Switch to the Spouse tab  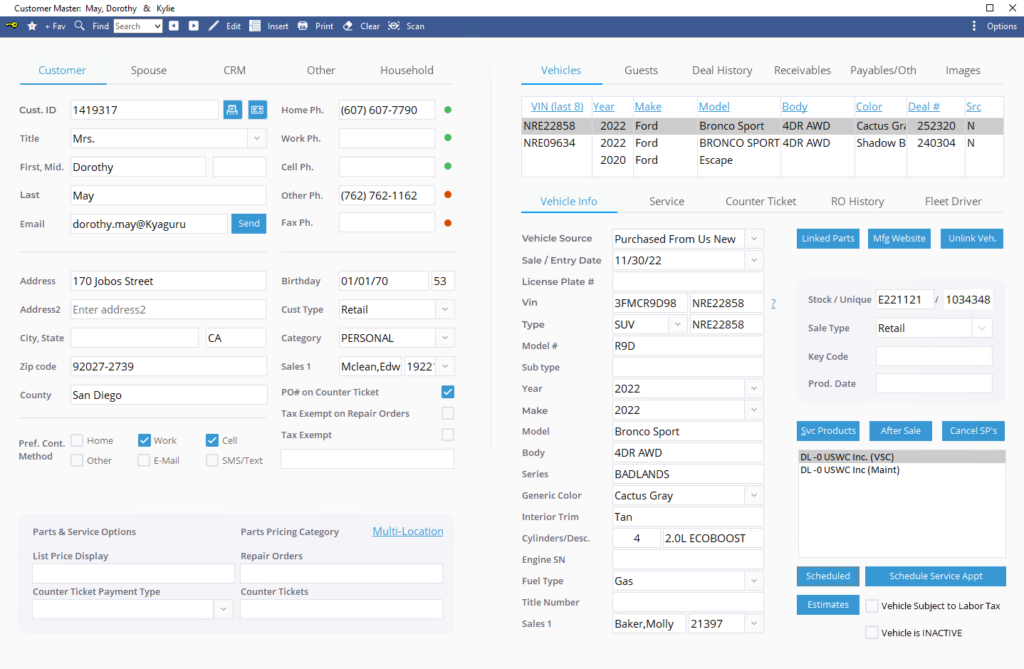coord(149,70)
